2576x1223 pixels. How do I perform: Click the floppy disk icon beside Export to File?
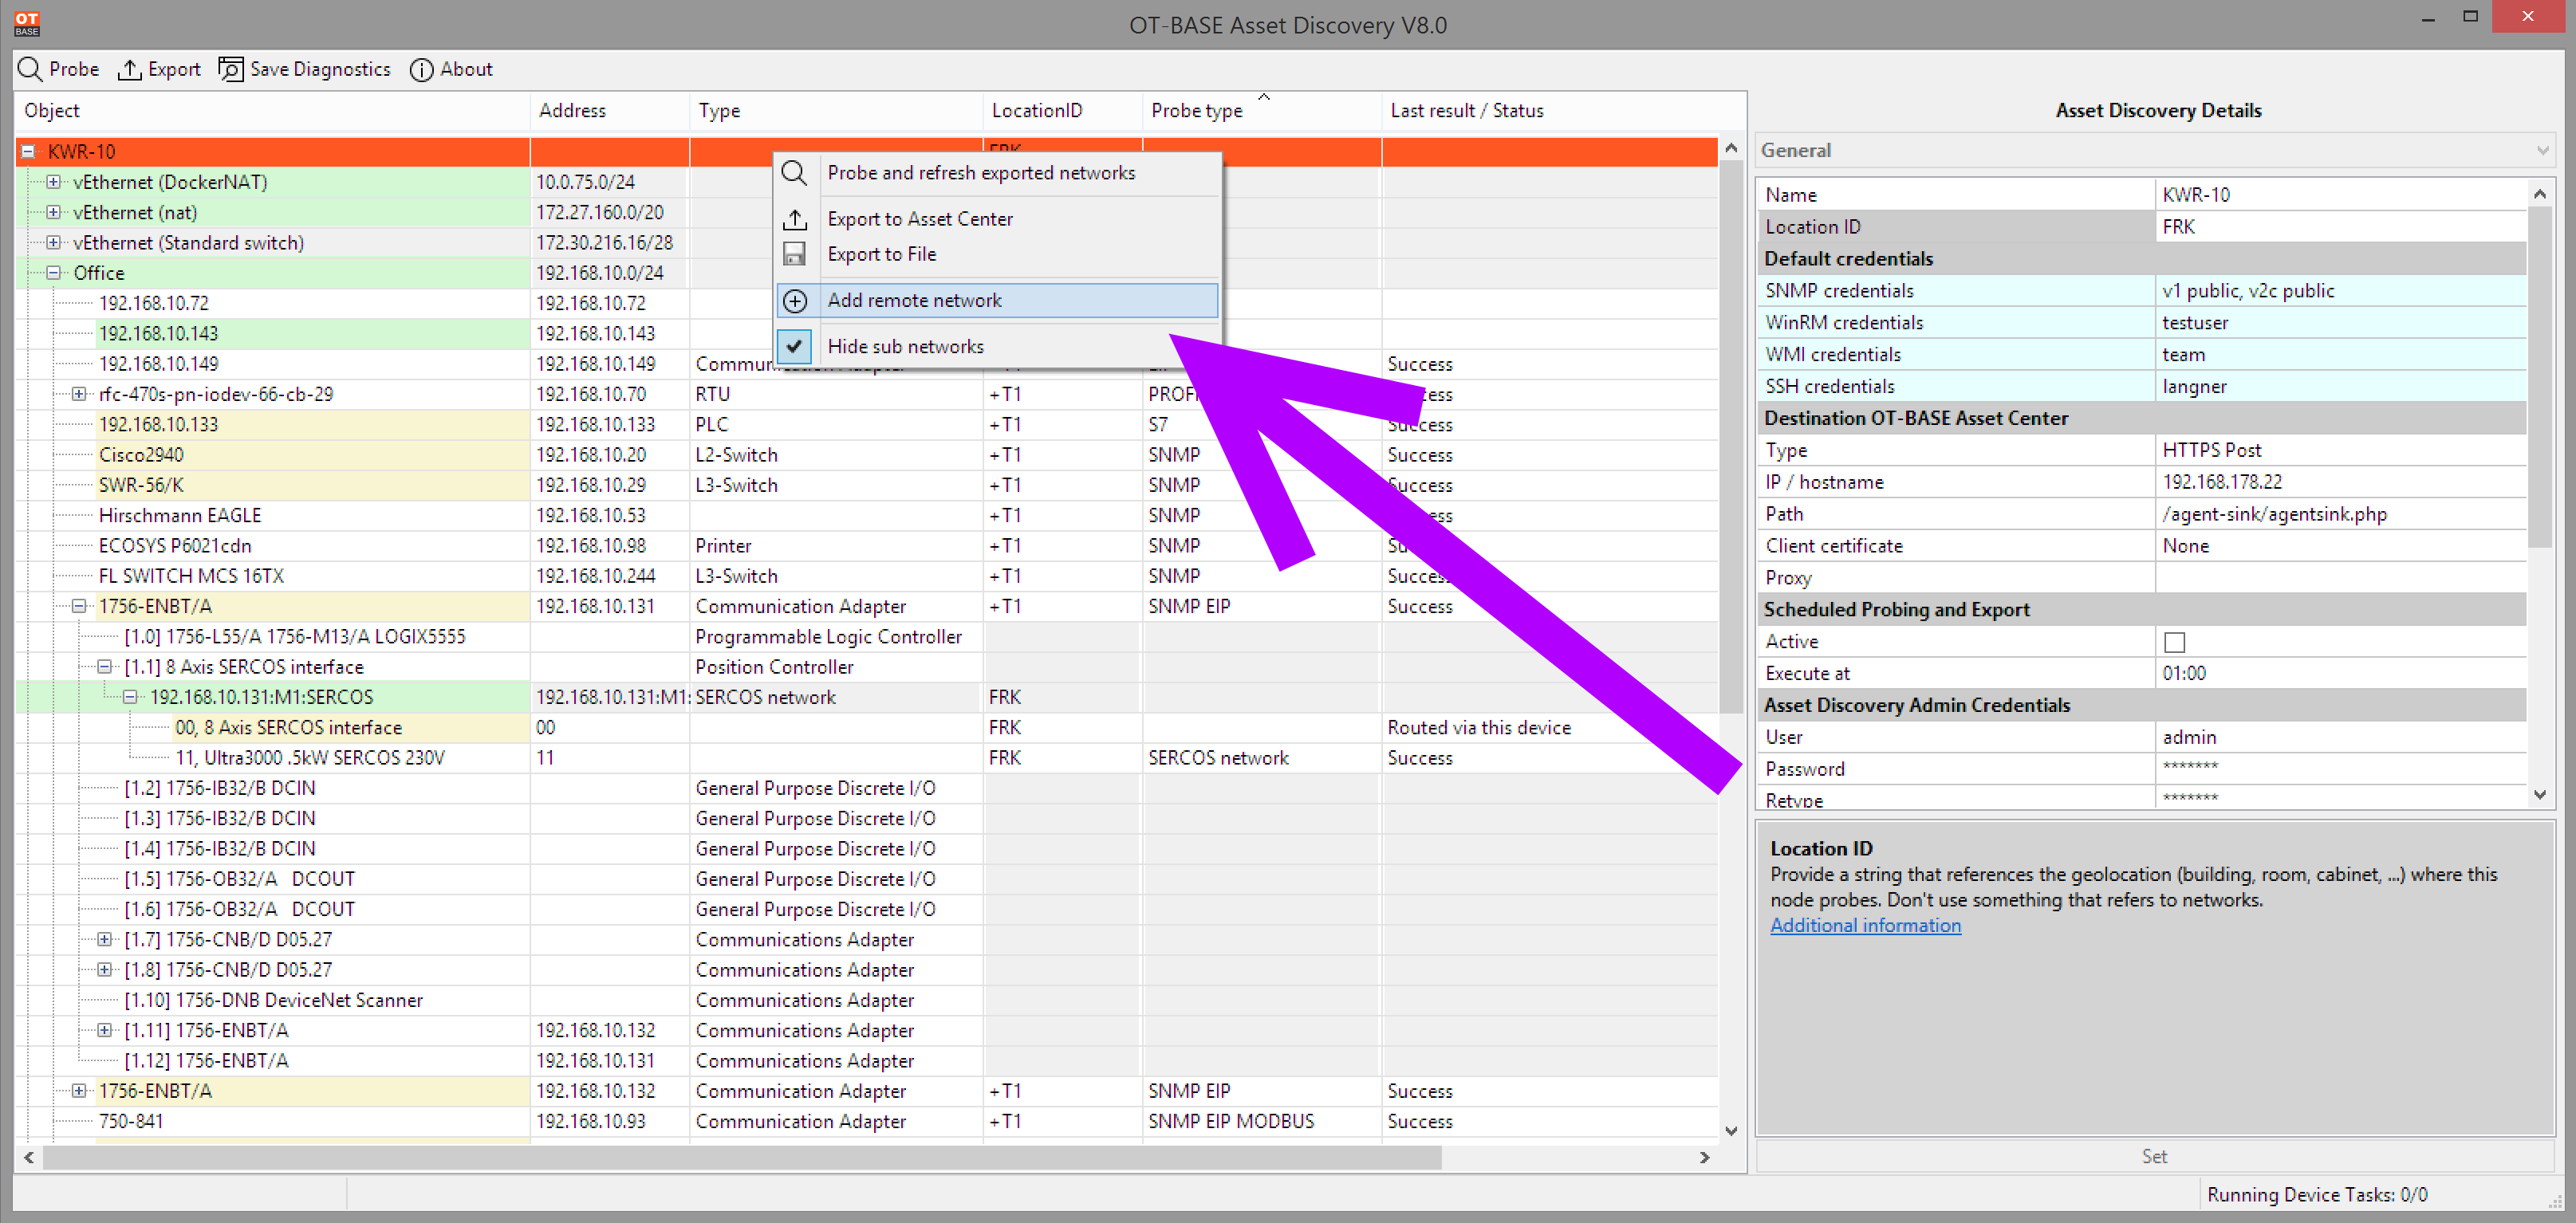pyautogui.click(x=794, y=254)
